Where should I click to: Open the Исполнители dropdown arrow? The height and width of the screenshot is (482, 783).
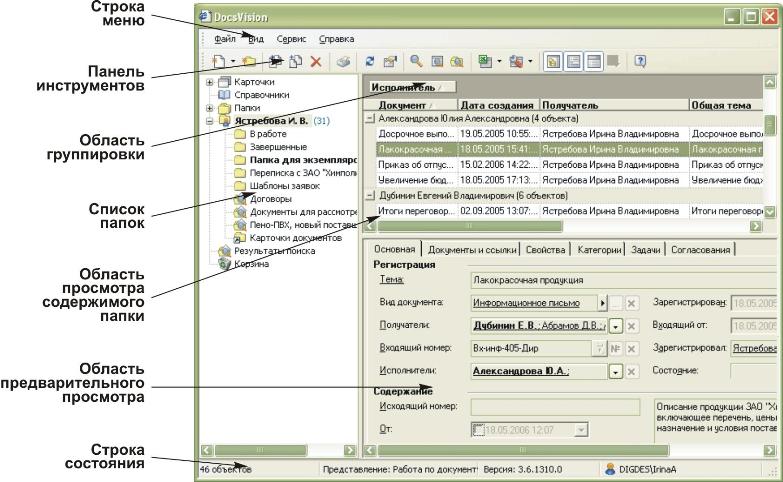coord(616,372)
